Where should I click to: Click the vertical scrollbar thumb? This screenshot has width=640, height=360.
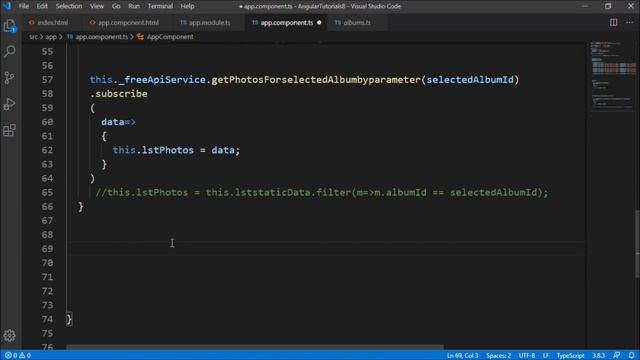point(638,244)
